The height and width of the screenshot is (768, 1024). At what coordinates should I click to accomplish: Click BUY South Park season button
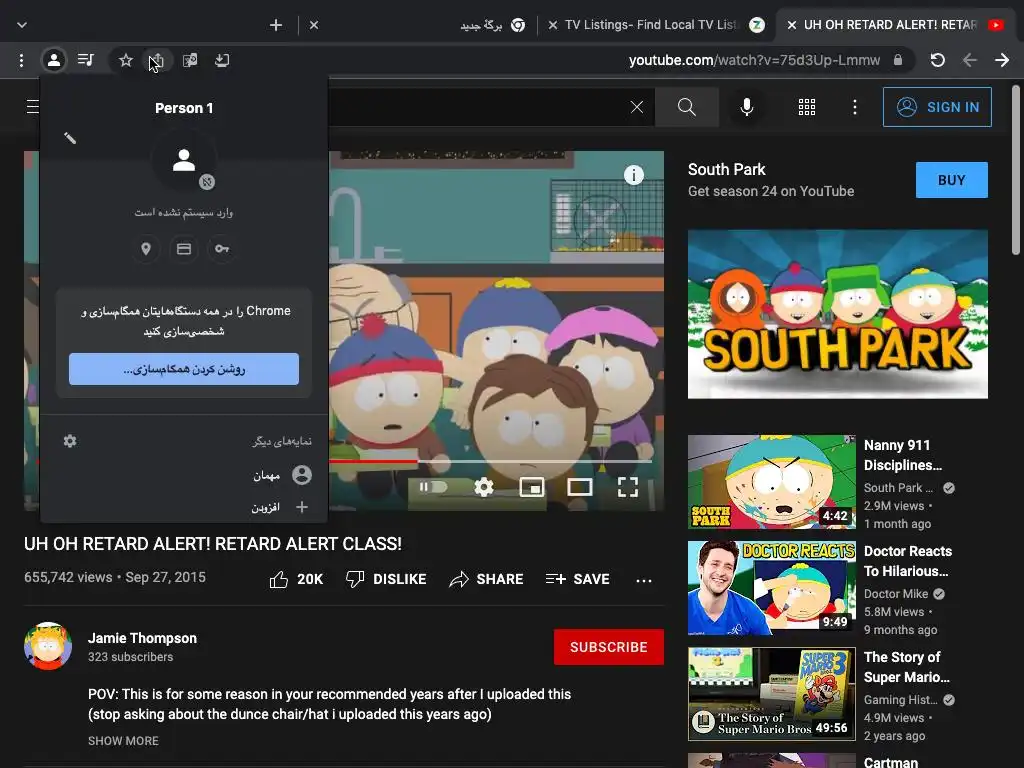[952, 180]
